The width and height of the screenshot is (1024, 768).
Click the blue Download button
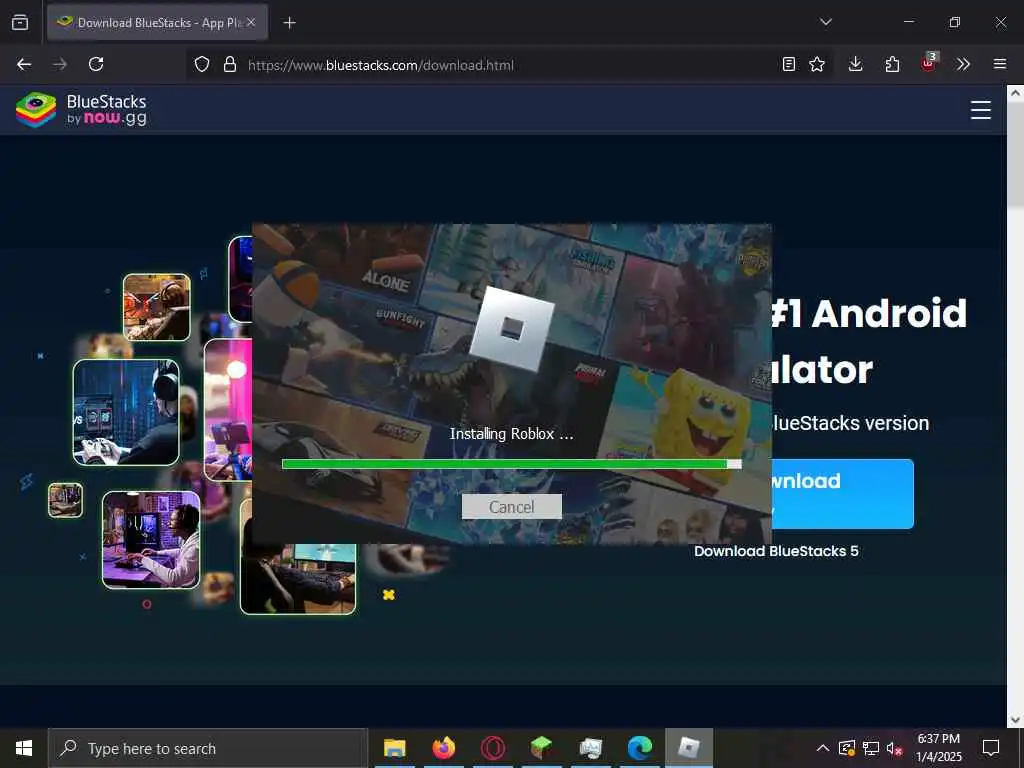[x=842, y=494]
